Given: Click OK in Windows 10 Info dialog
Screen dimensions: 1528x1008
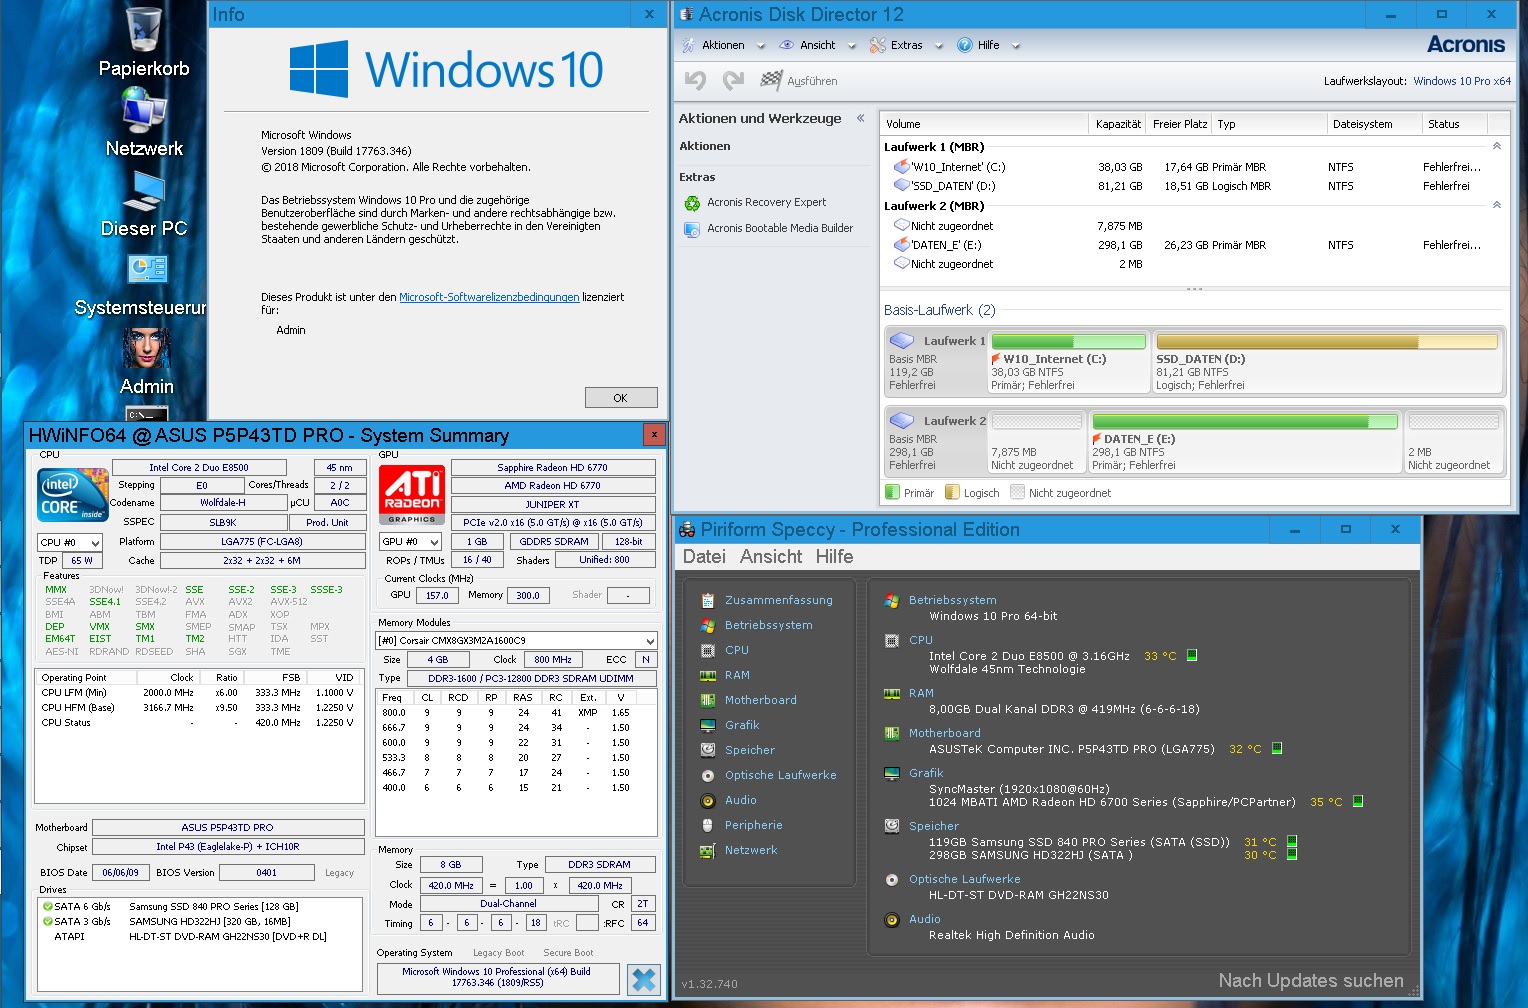Looking at the screenshot, I should 621,397.
